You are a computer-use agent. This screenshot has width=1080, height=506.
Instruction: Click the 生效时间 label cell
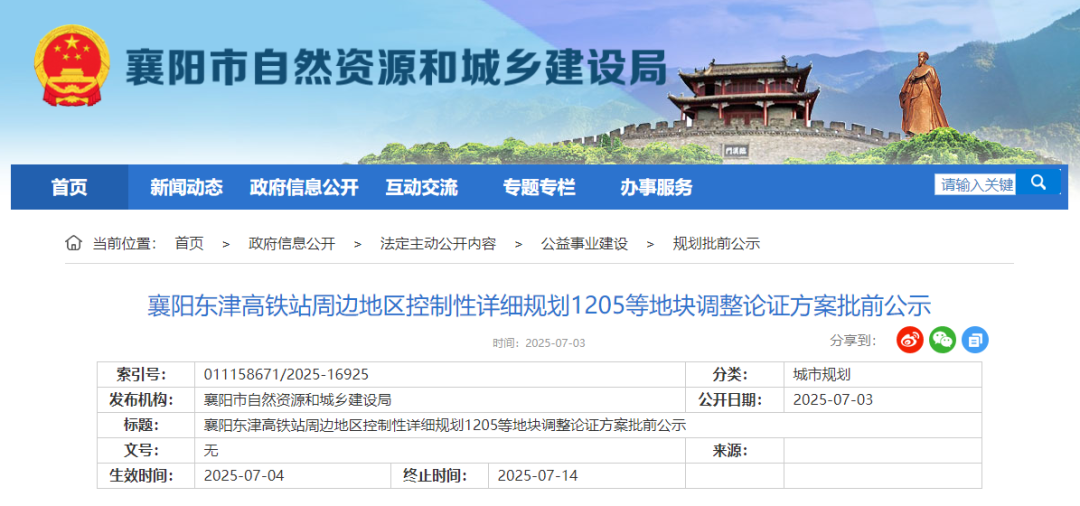tap(145, 476)
